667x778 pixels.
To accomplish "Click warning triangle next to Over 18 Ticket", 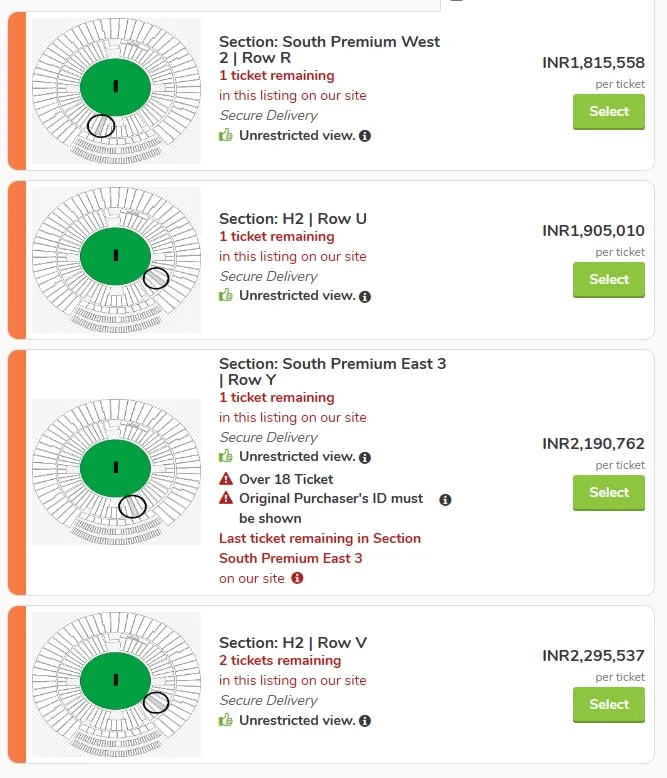I will click(x=226, y=479).
